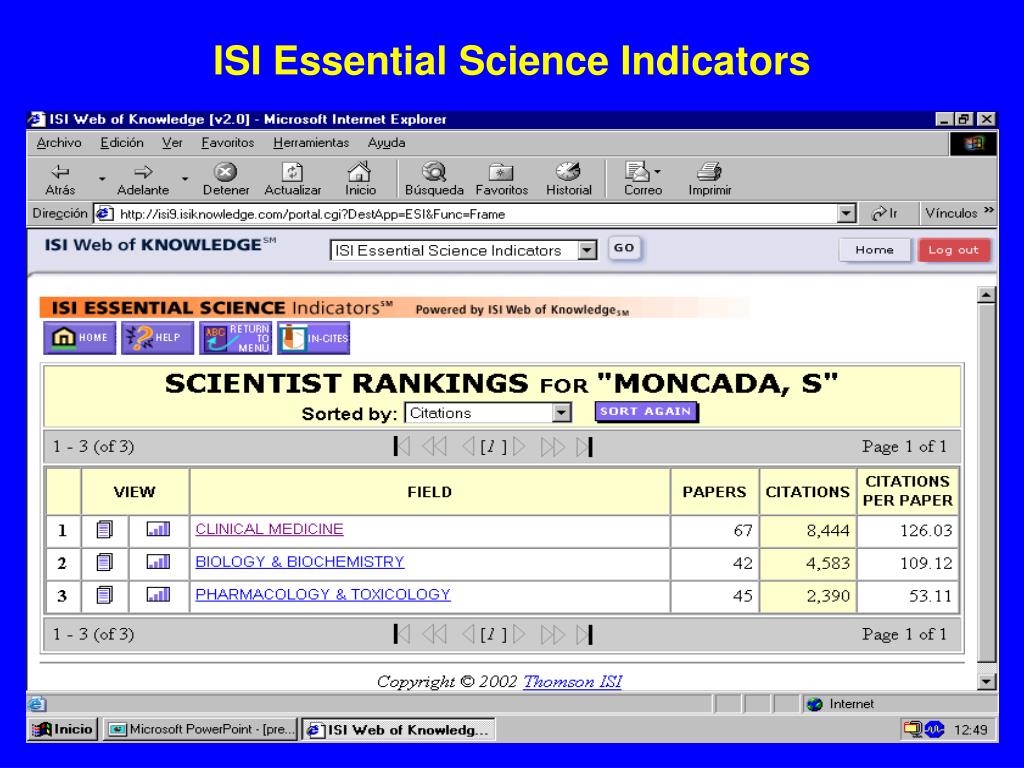Go to next page in top pager

pos(519,447)
